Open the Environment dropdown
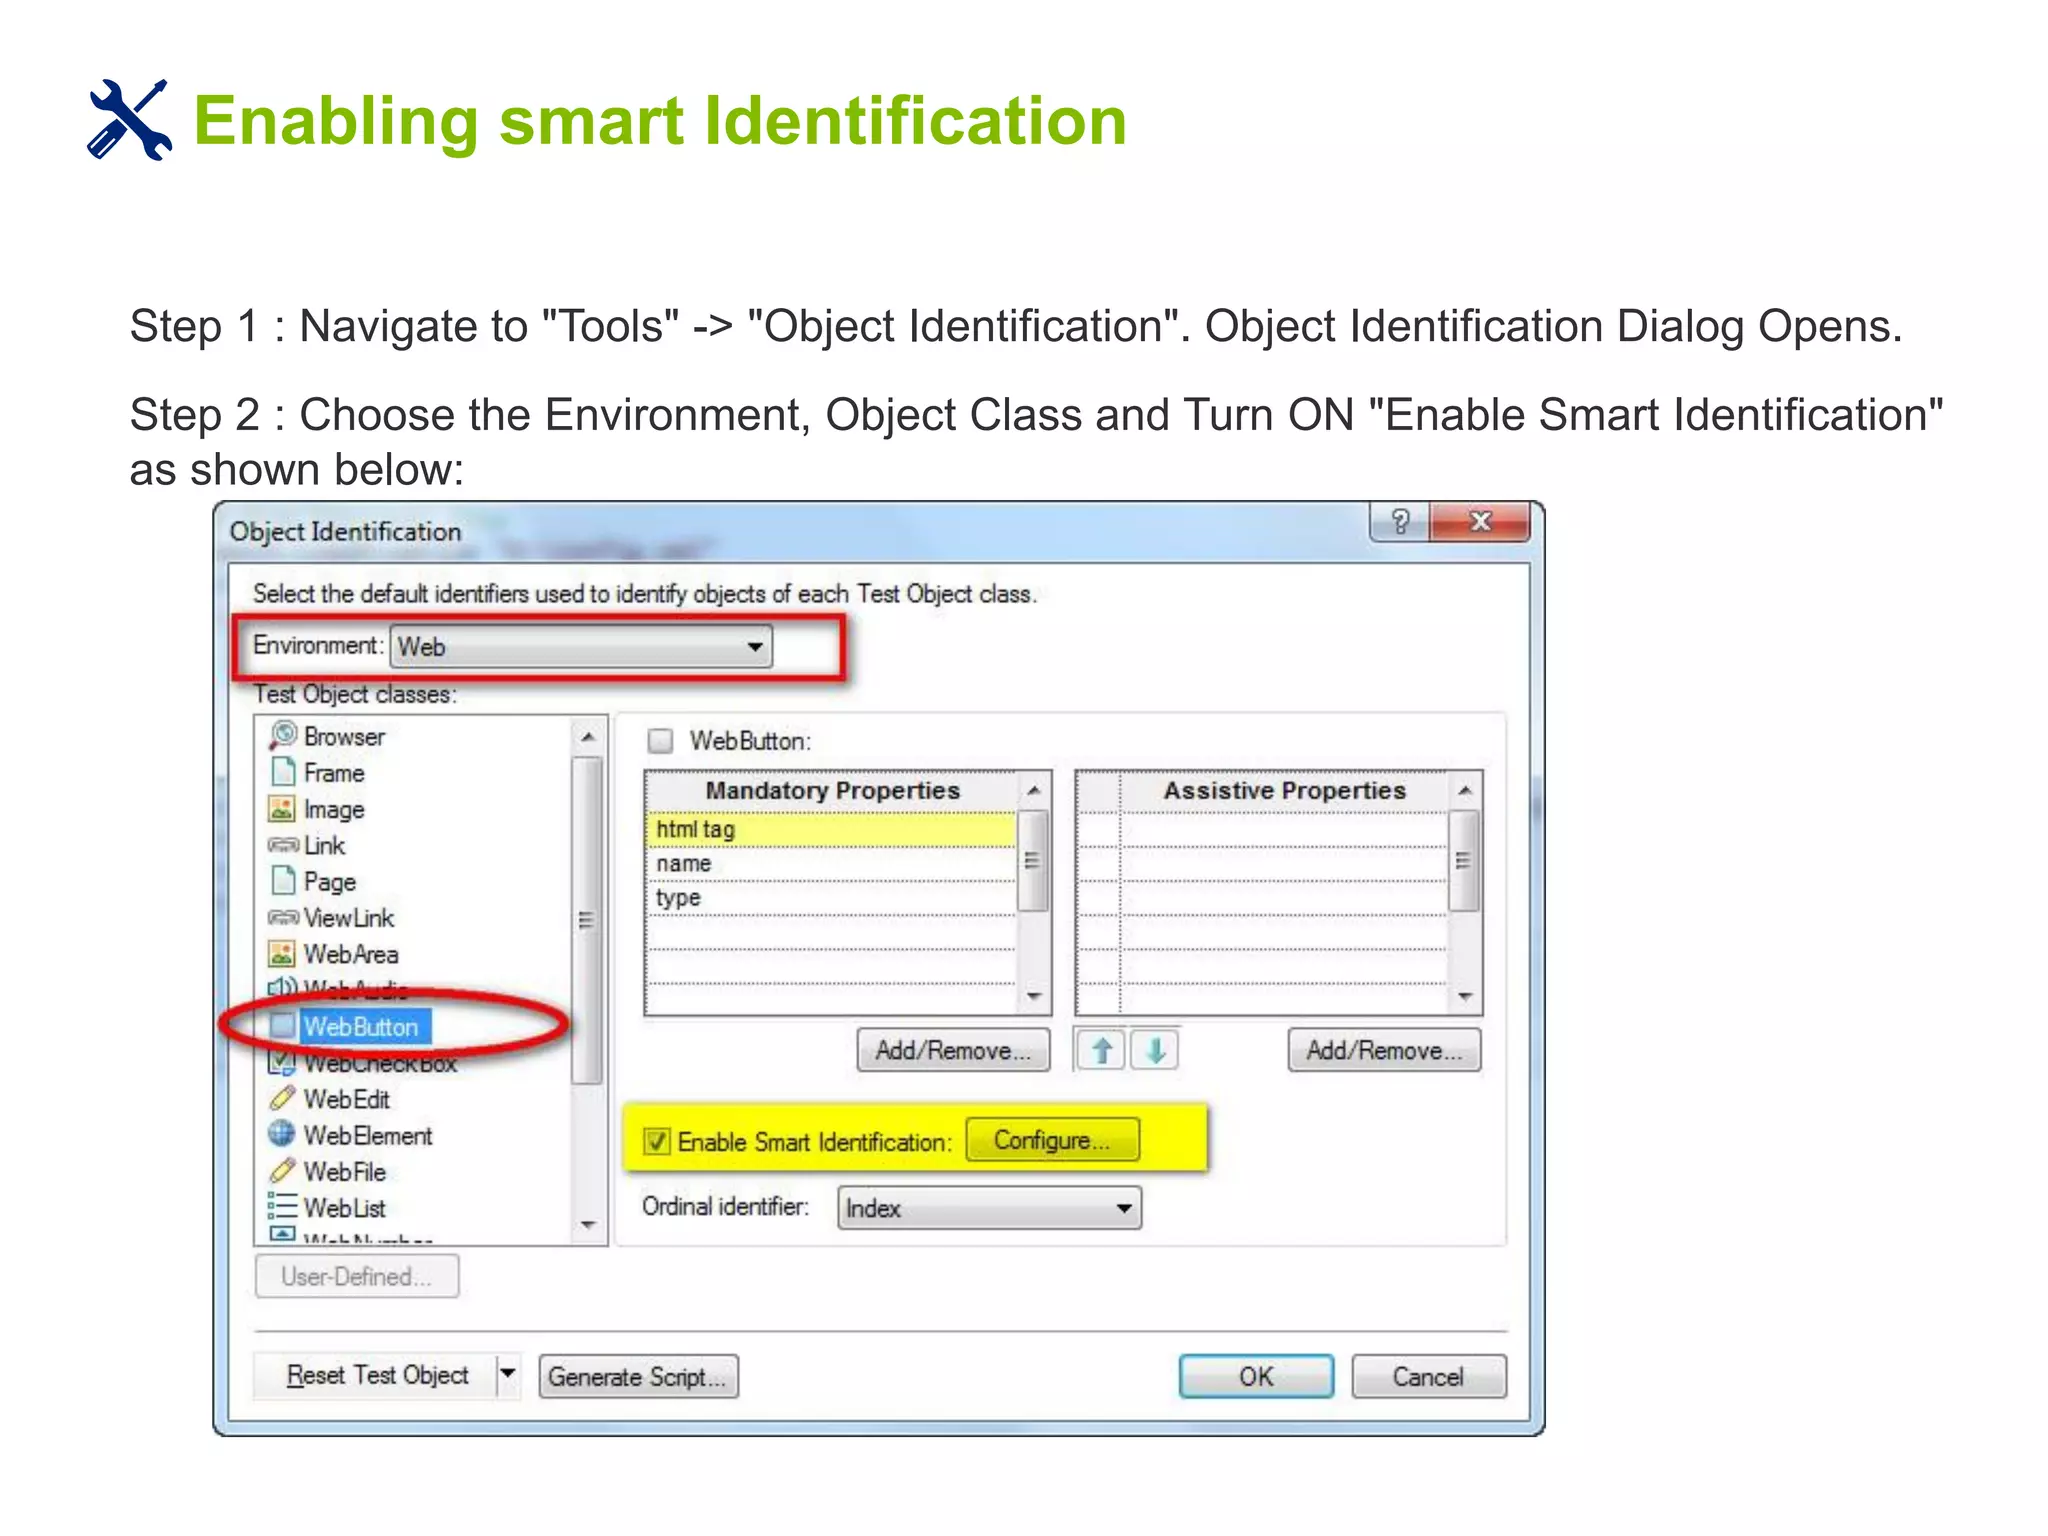This screenshot has width=2048, height=1536. click(581, 647)
